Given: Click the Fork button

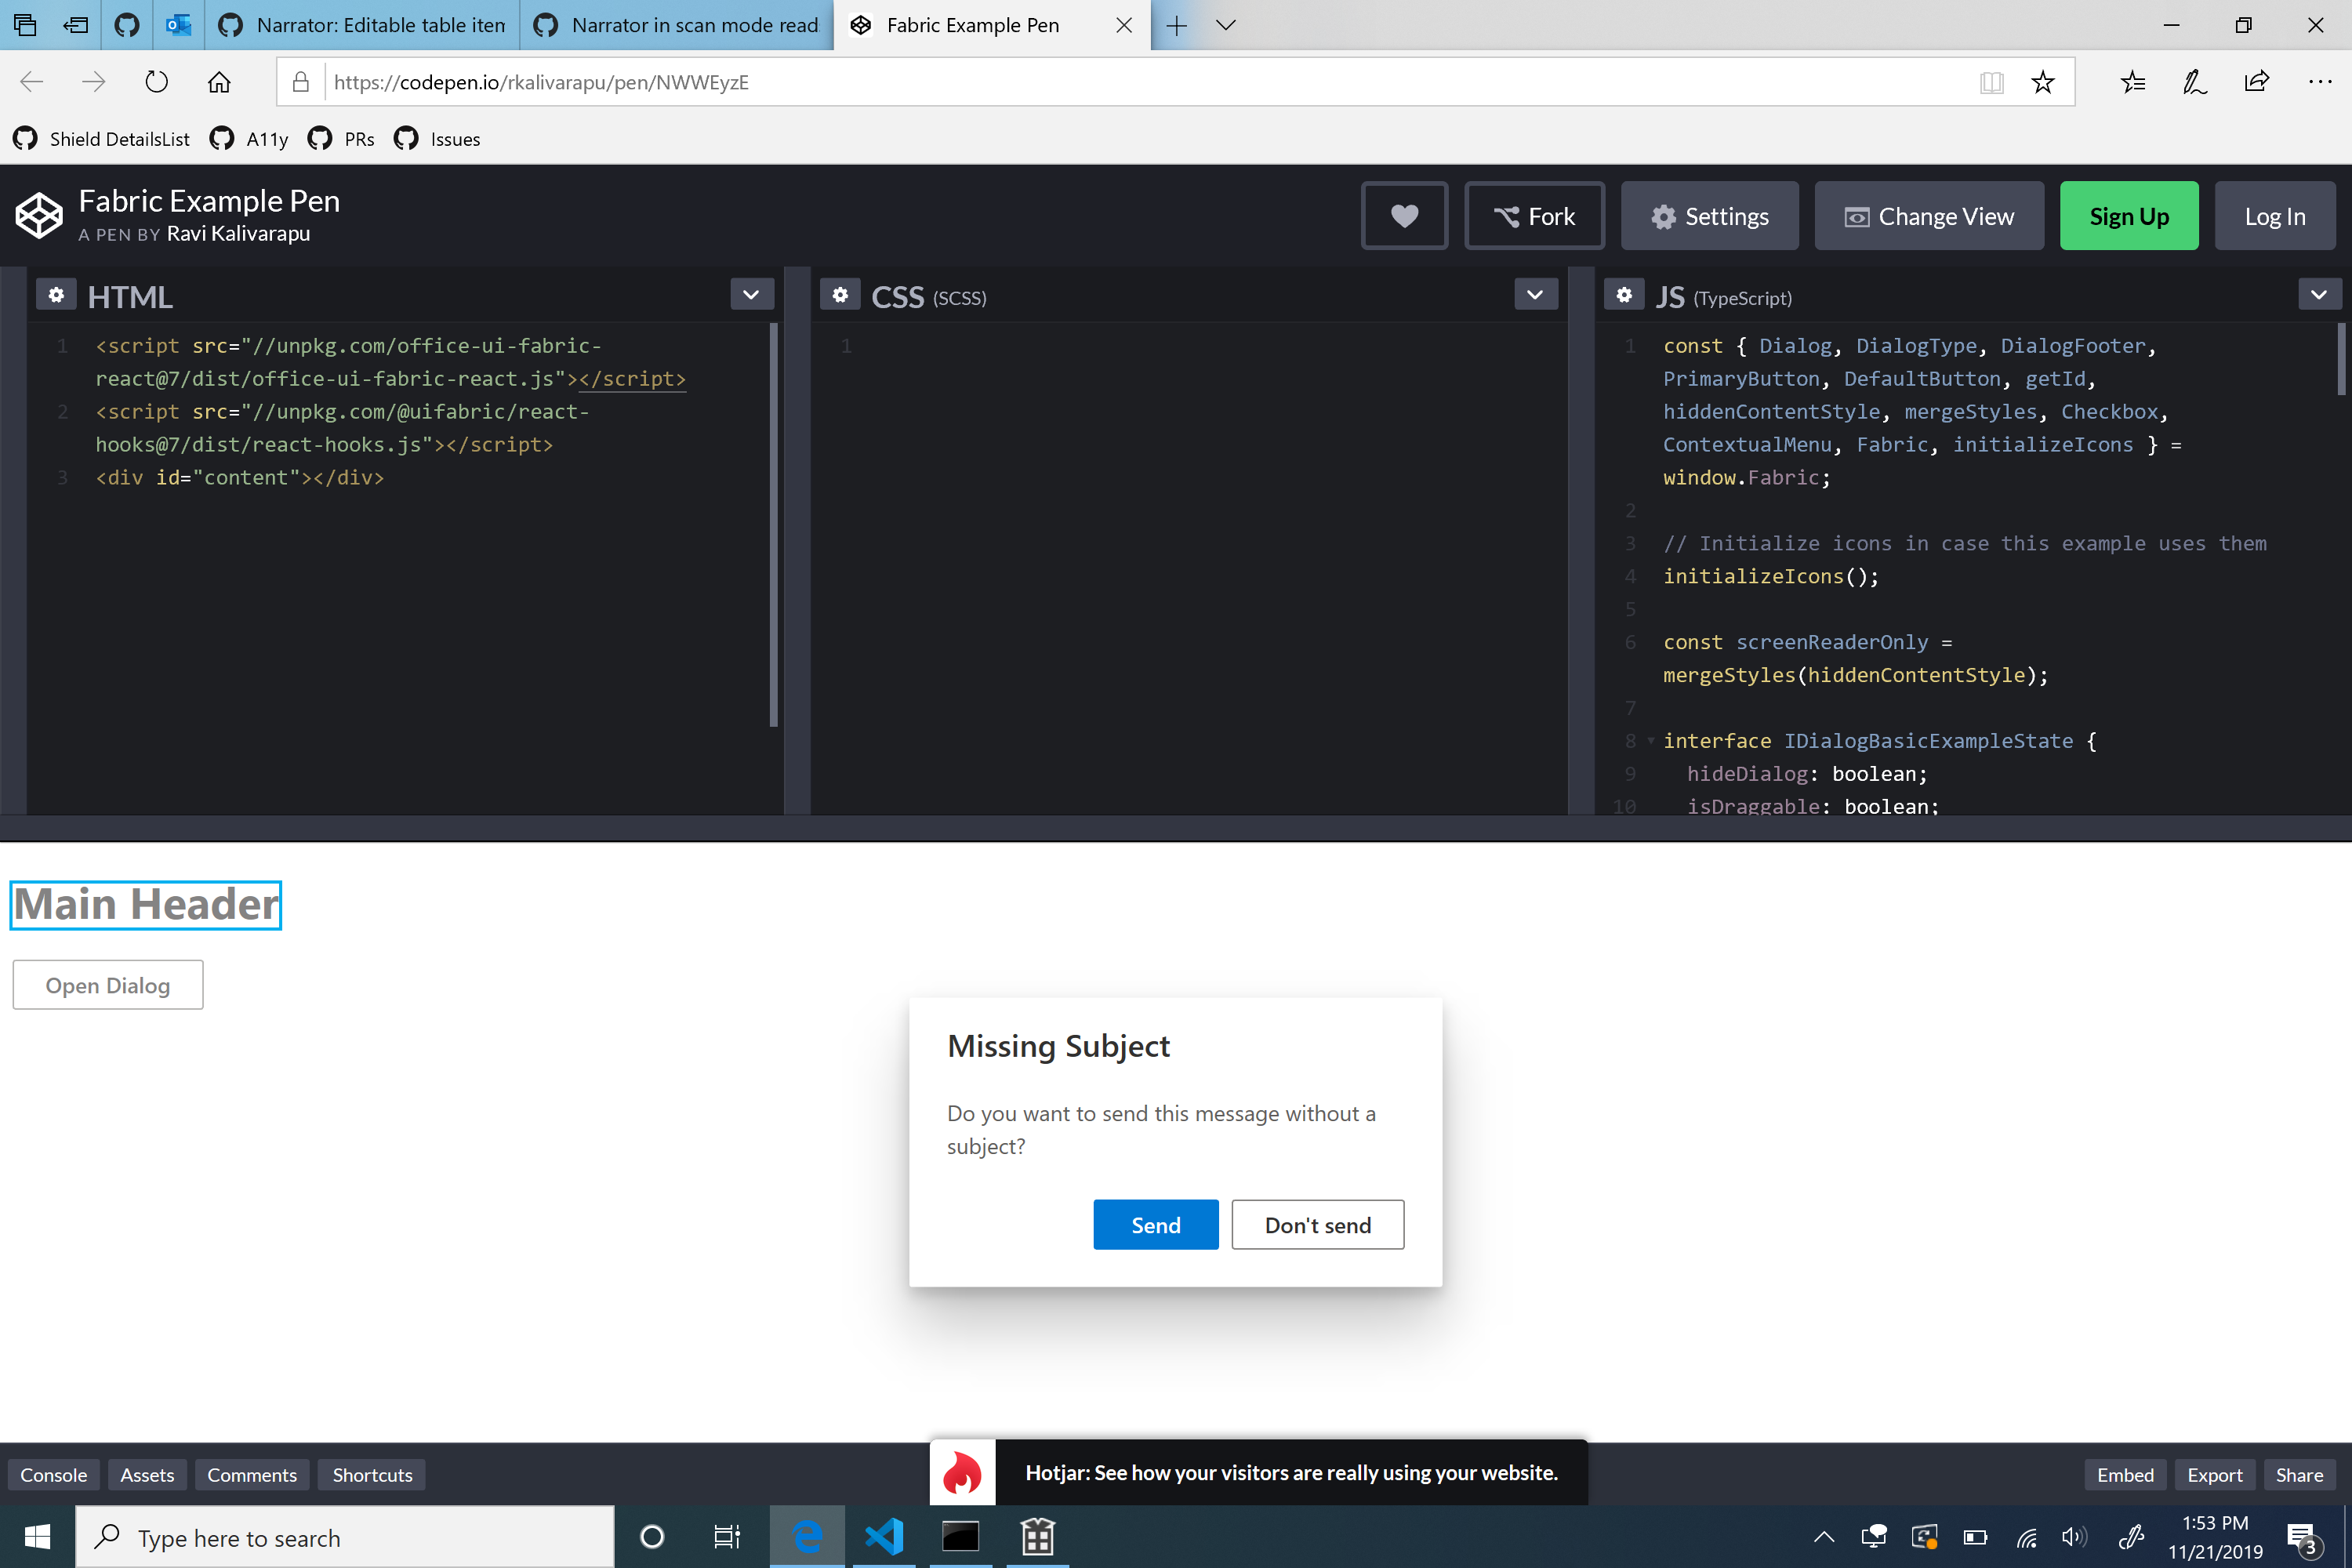Looking at the screenshot, I should point(1534,216).
